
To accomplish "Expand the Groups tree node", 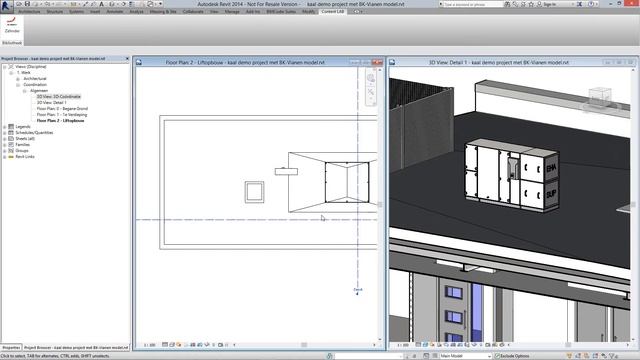I will tap(5, 151).
